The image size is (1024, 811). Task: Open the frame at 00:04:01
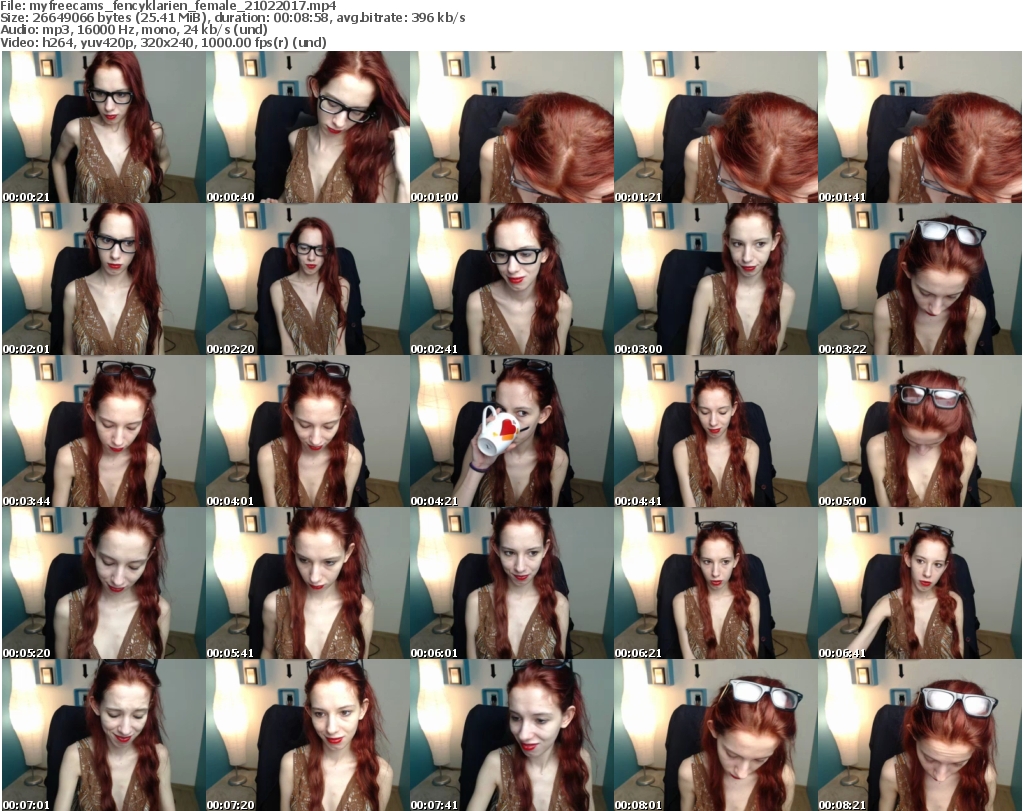pos(308,432)
